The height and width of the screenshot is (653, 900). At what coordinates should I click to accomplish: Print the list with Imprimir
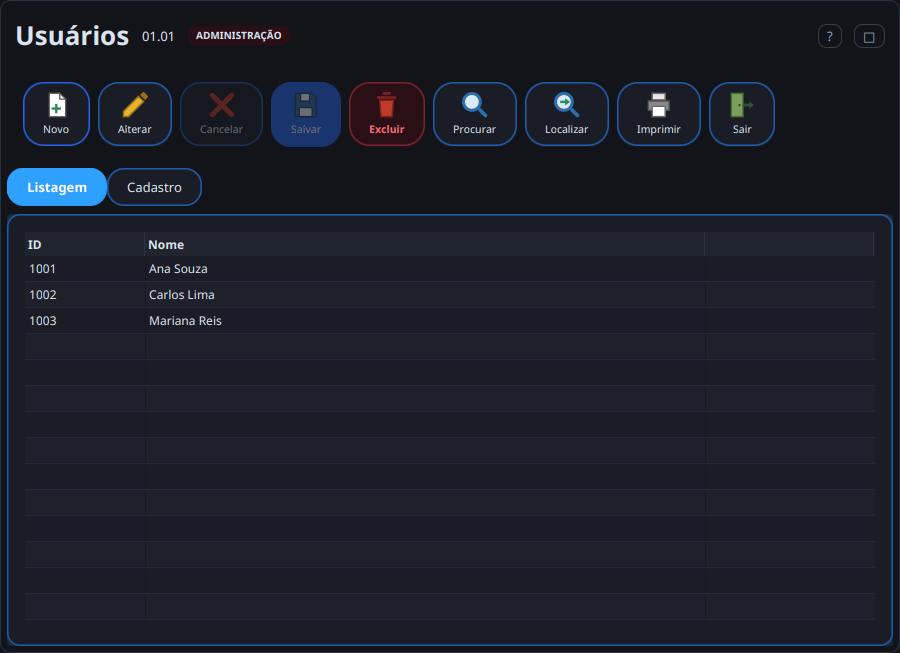[x=658, y=114]
